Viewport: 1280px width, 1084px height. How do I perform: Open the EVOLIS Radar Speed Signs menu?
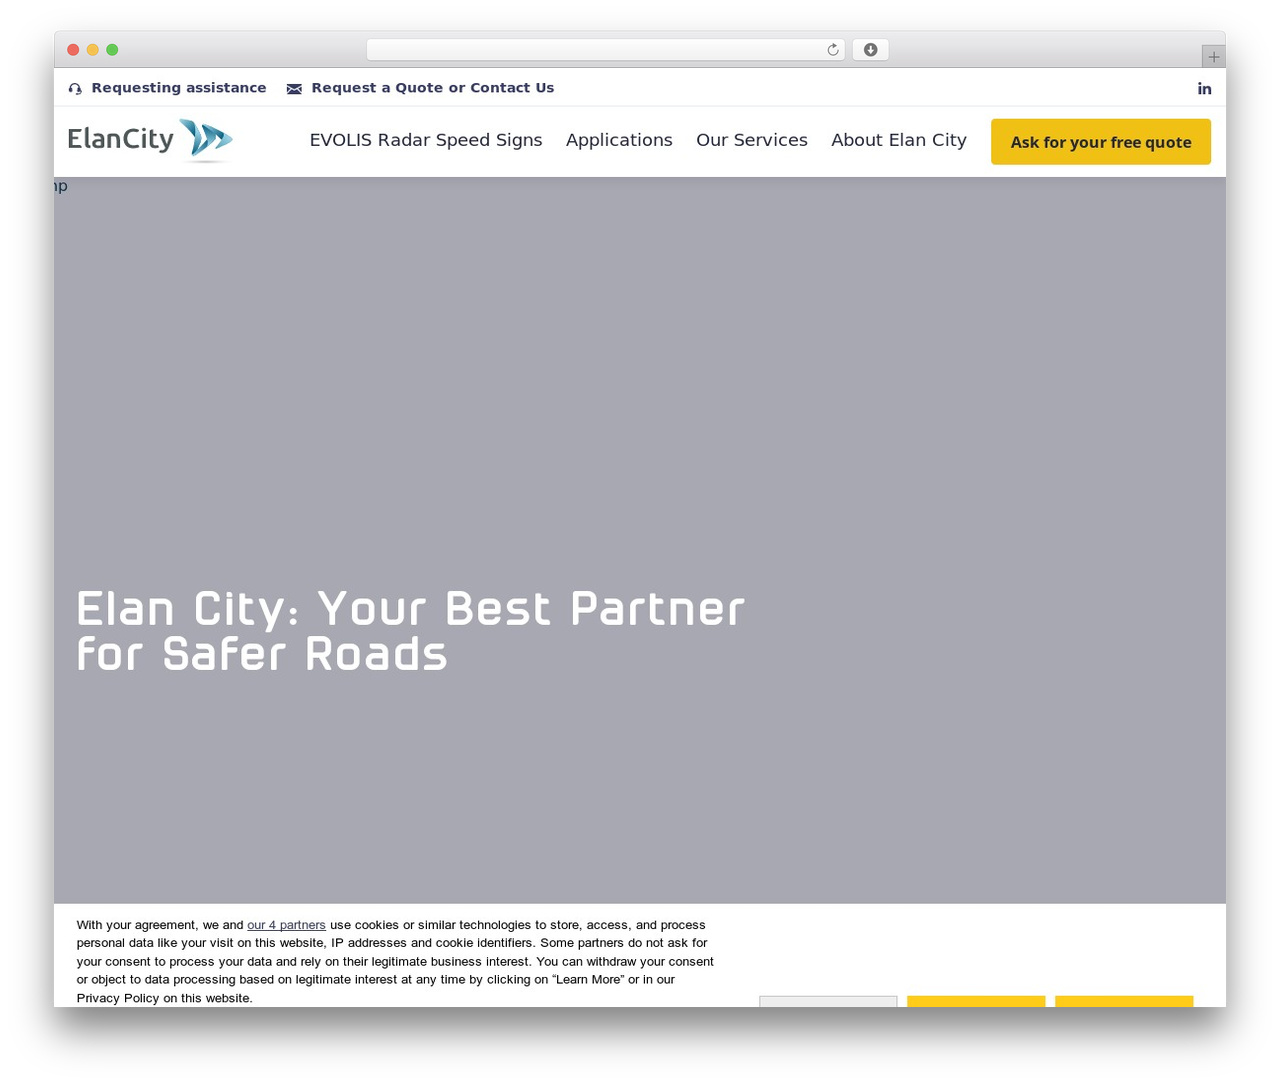[426, 140]
